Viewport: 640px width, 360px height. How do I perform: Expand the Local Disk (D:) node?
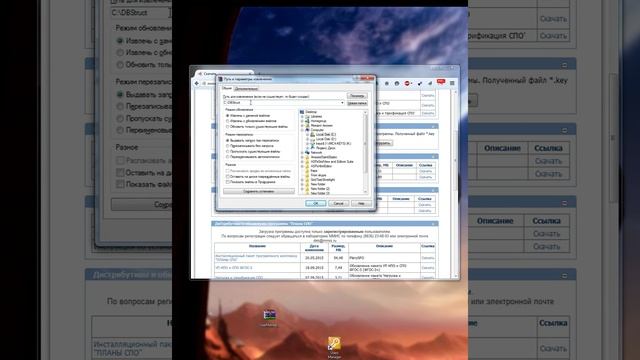(307, 139)
